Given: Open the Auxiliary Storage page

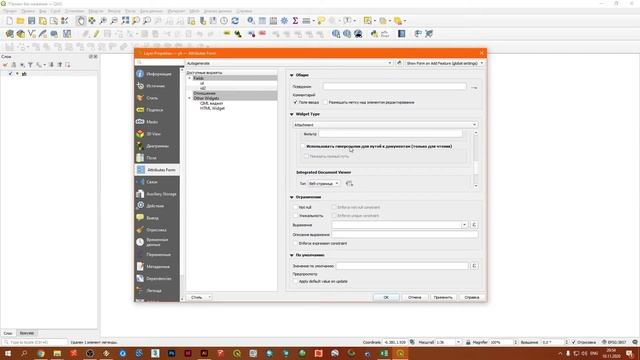Looking at the screenshot, I should [157, 194].
